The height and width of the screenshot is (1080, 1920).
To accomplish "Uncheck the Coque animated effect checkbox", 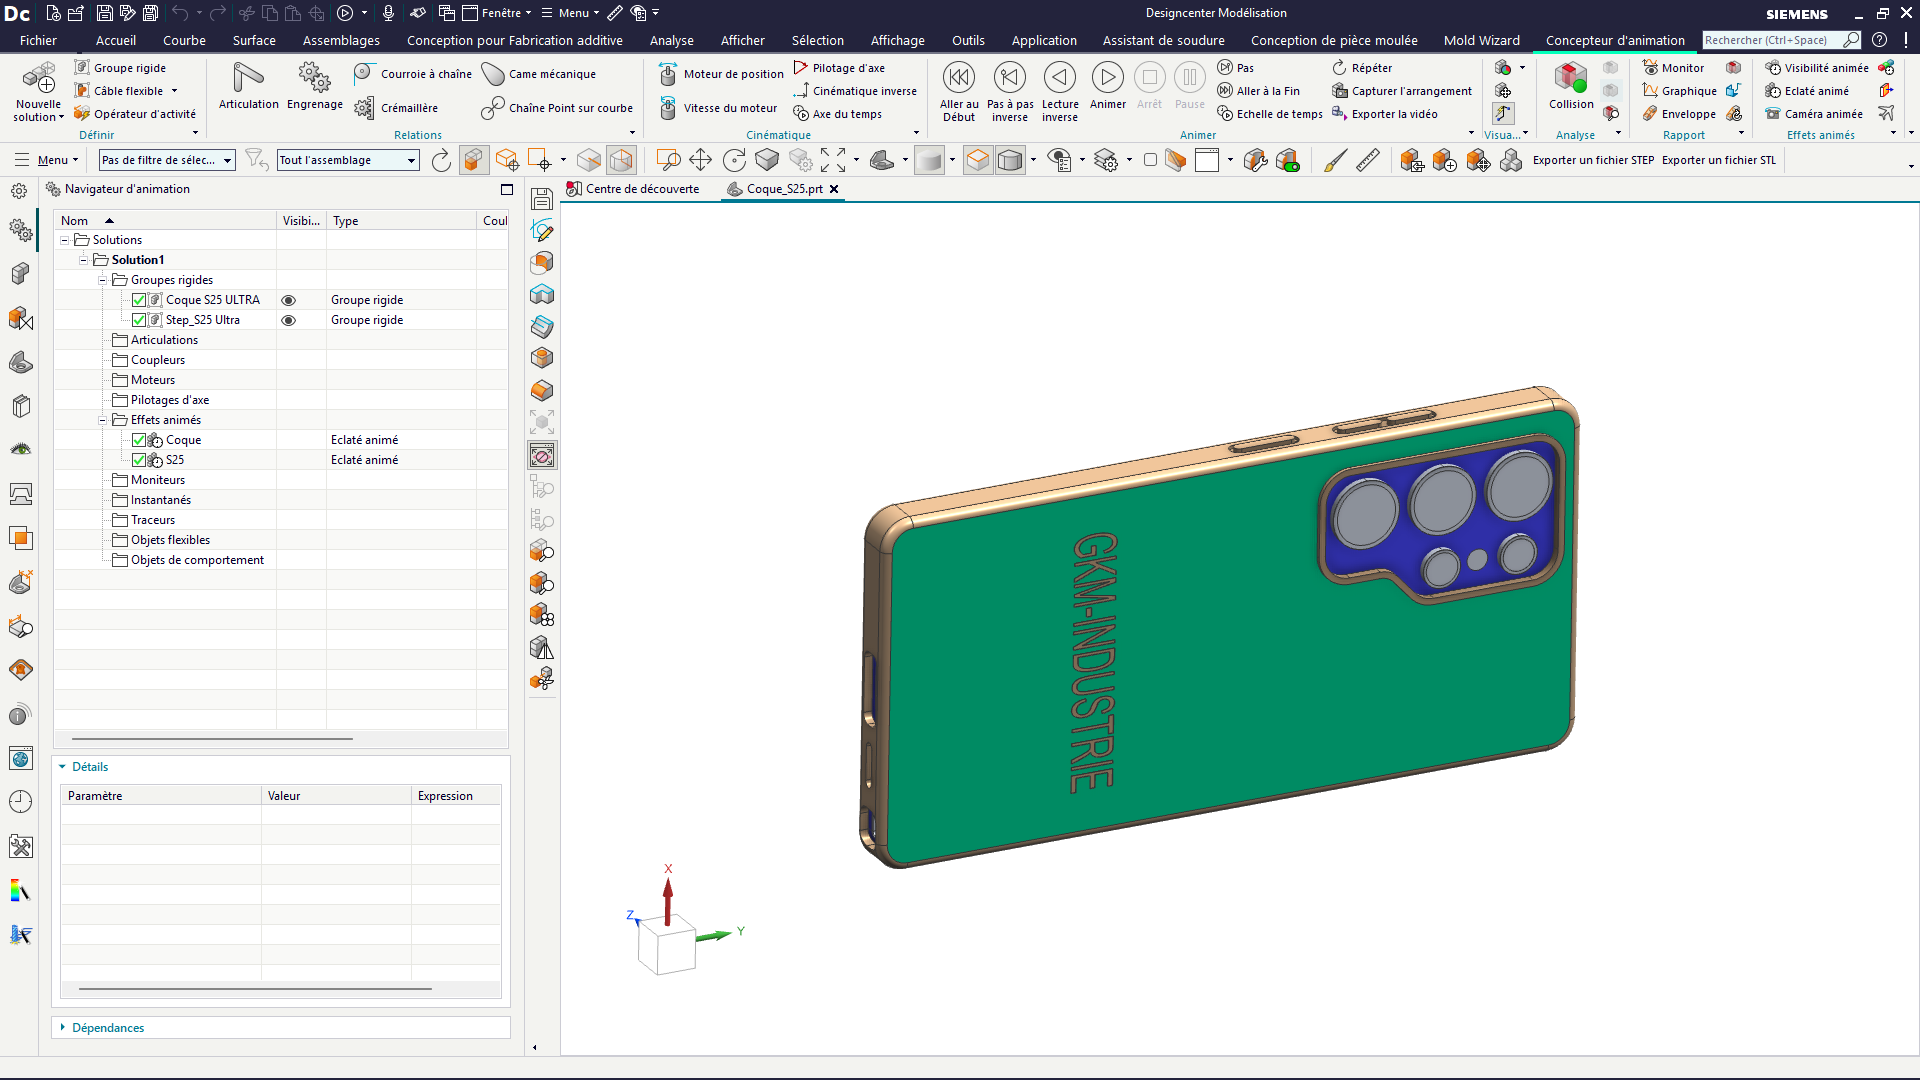I will 139,440.
